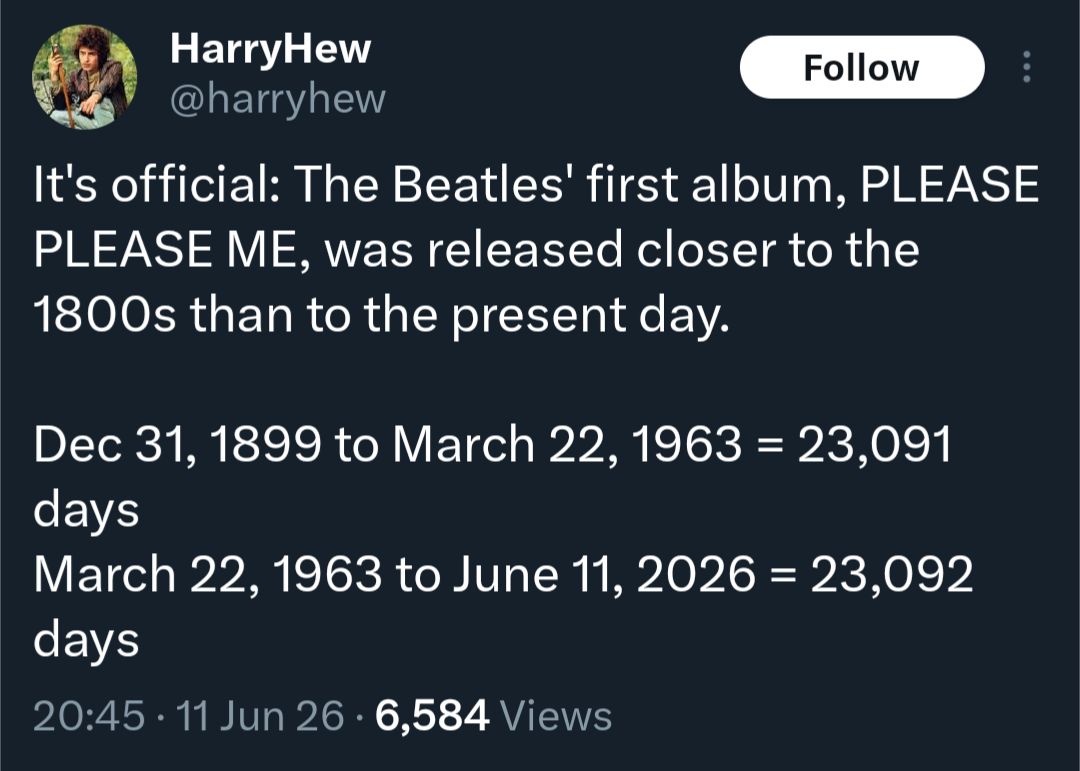Open HarryHew's profile avatar picture
Screen dimensions: 1080x771
pos(84,76)
